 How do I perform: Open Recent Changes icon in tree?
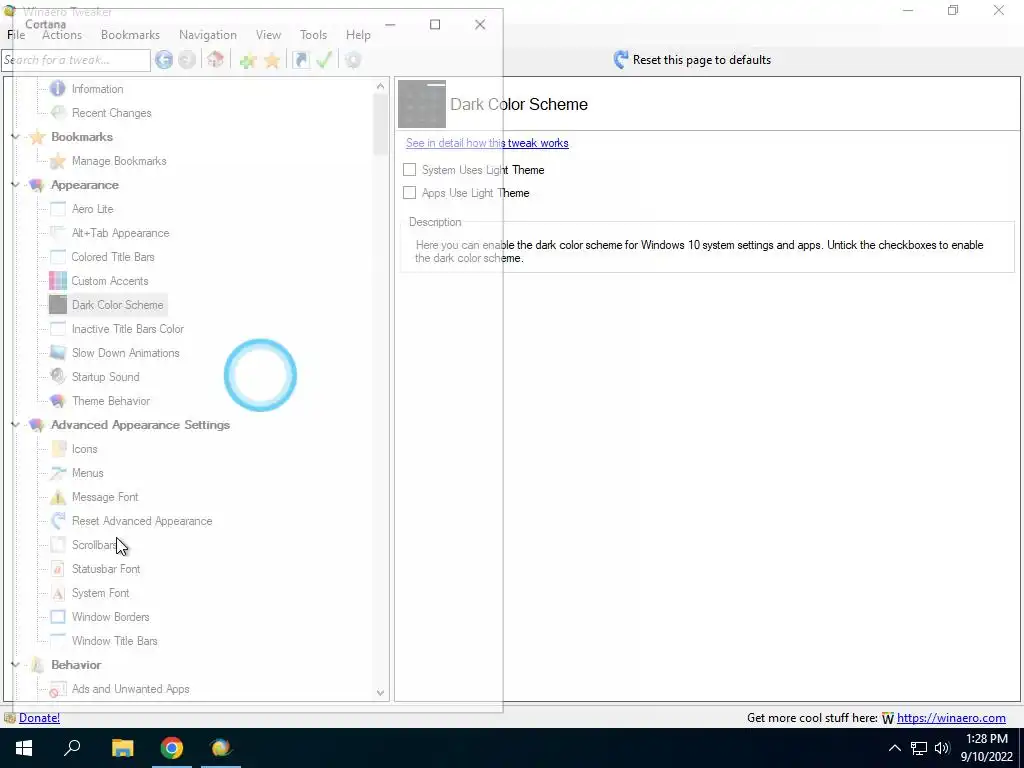[x=57, y=112]
